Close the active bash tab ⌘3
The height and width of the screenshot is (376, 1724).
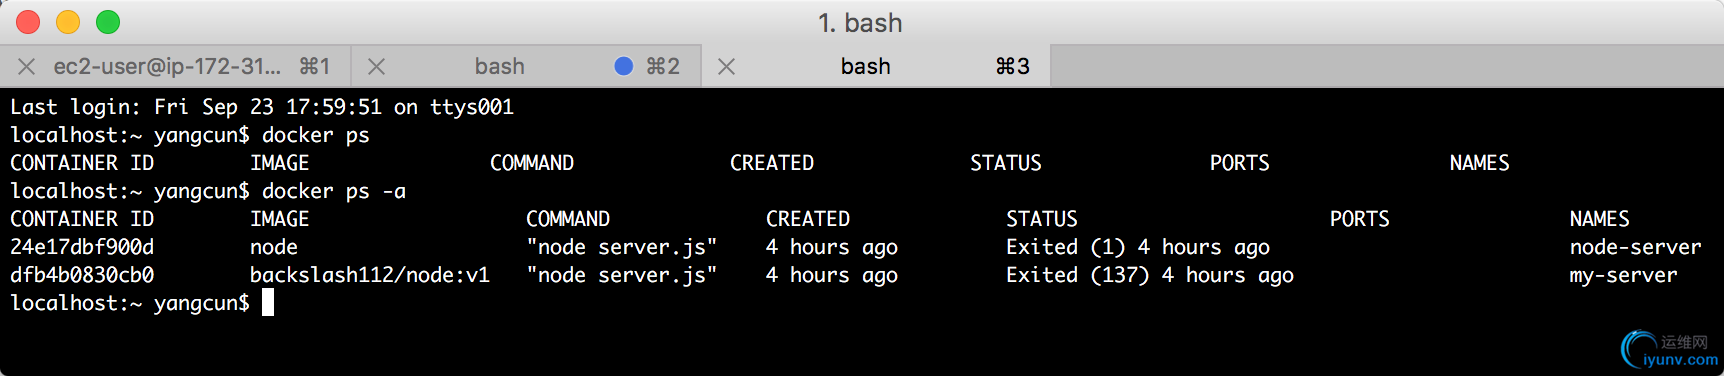coord(727,66)
